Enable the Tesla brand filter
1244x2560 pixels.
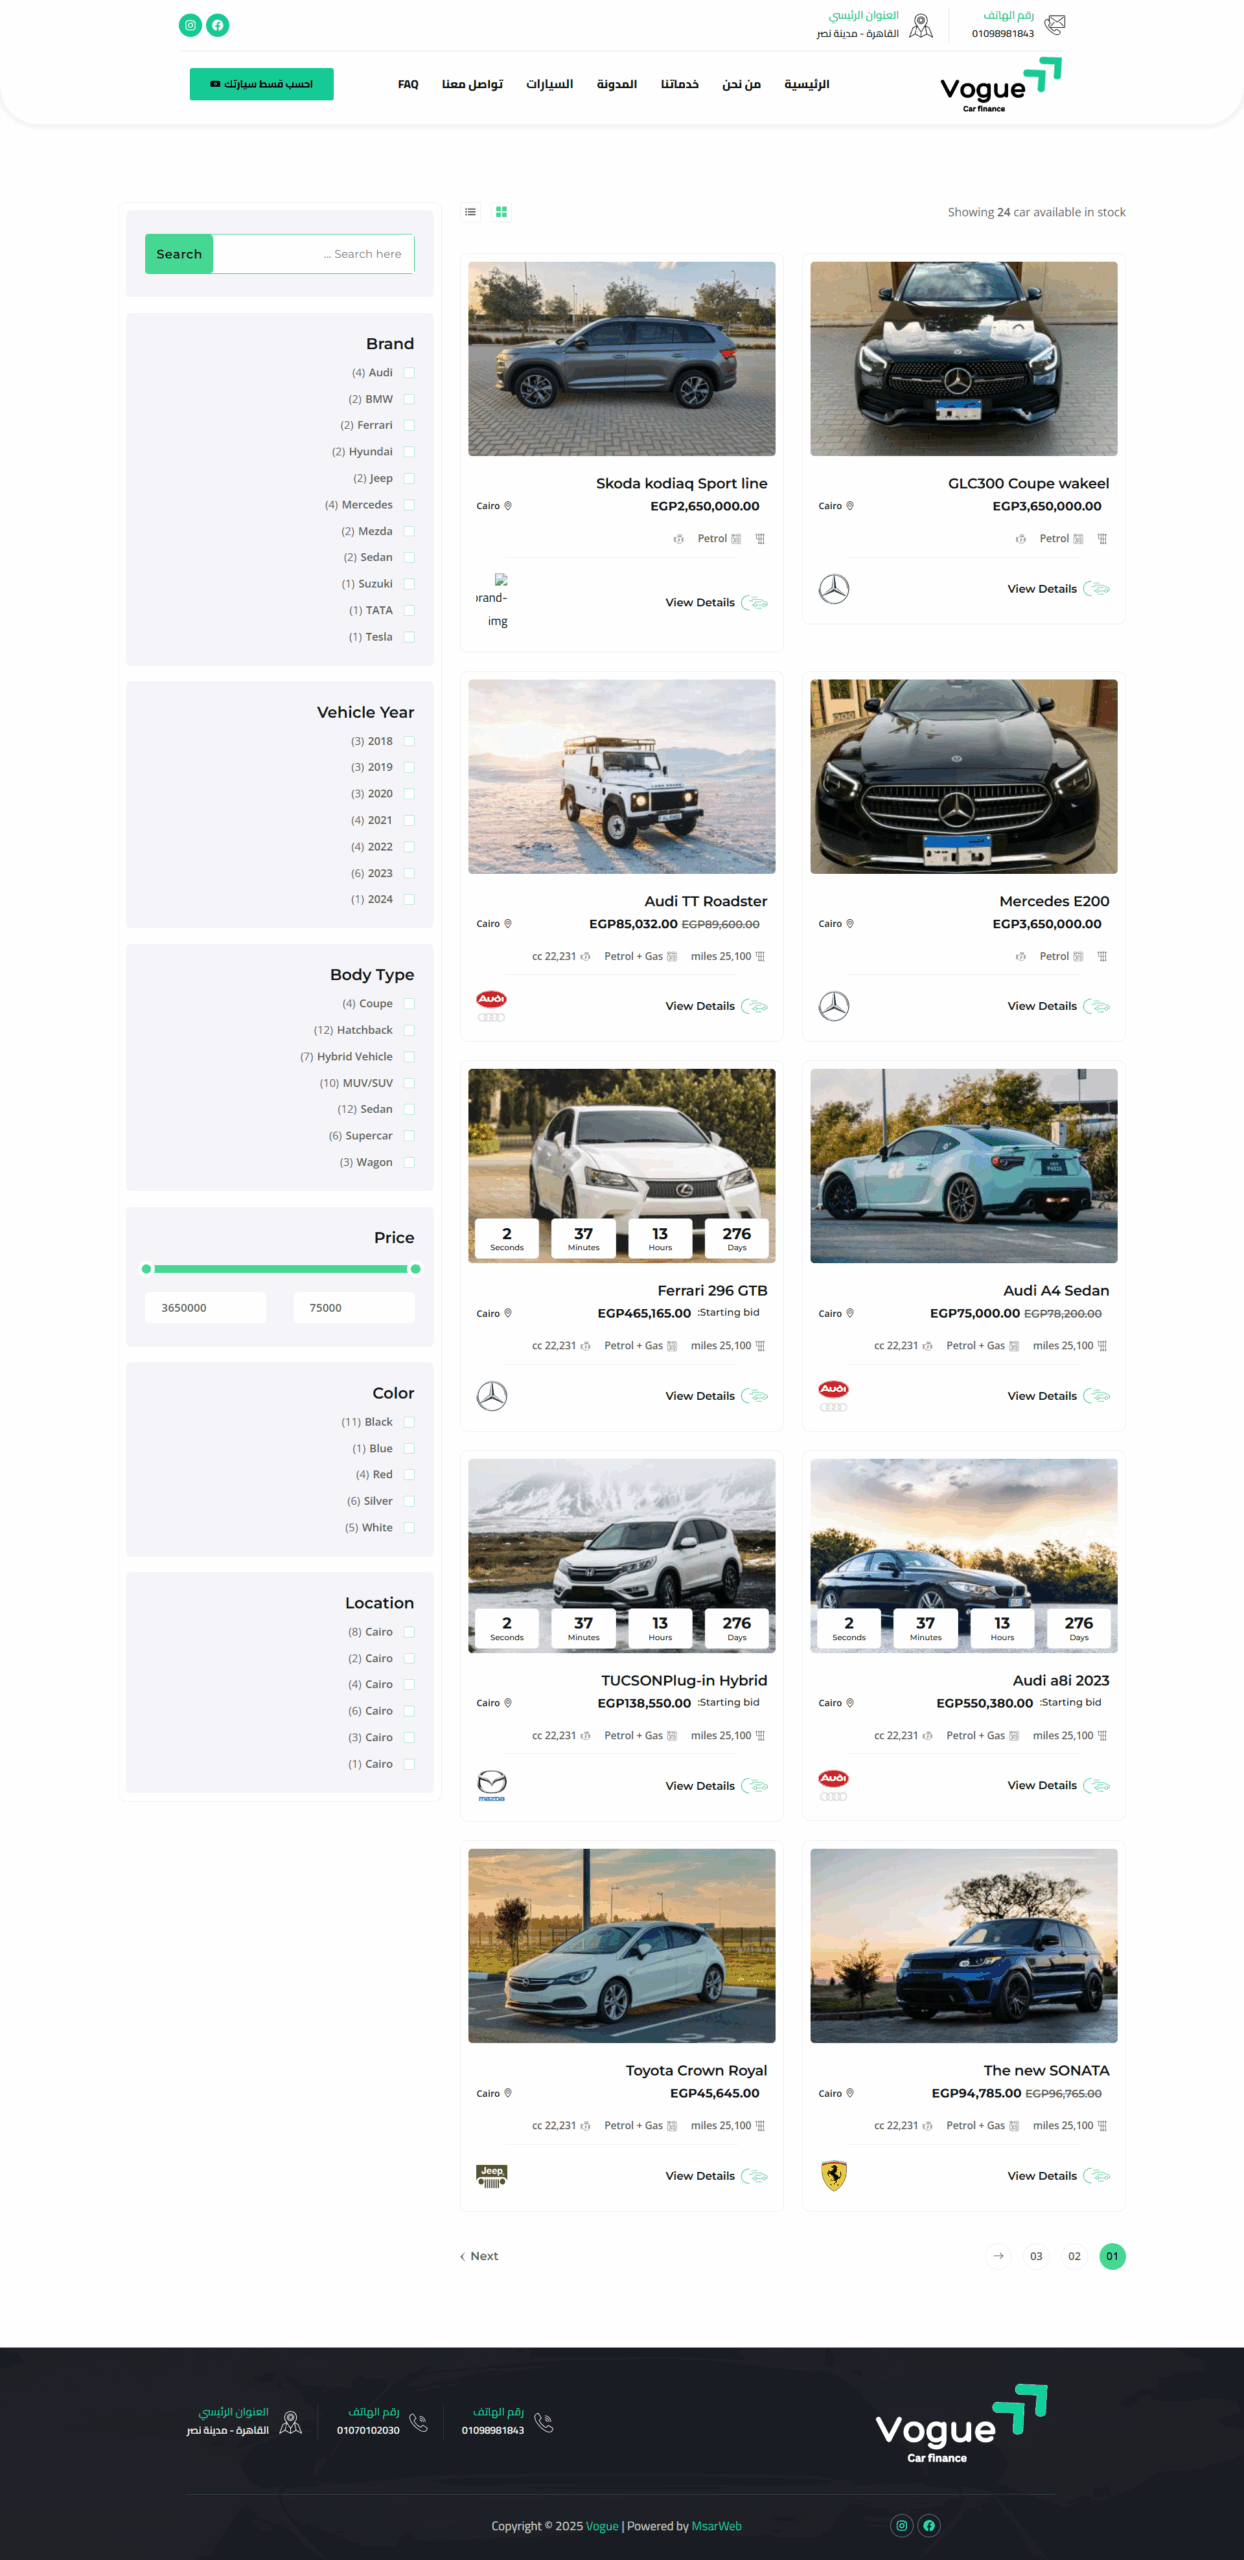pos(409,637)
